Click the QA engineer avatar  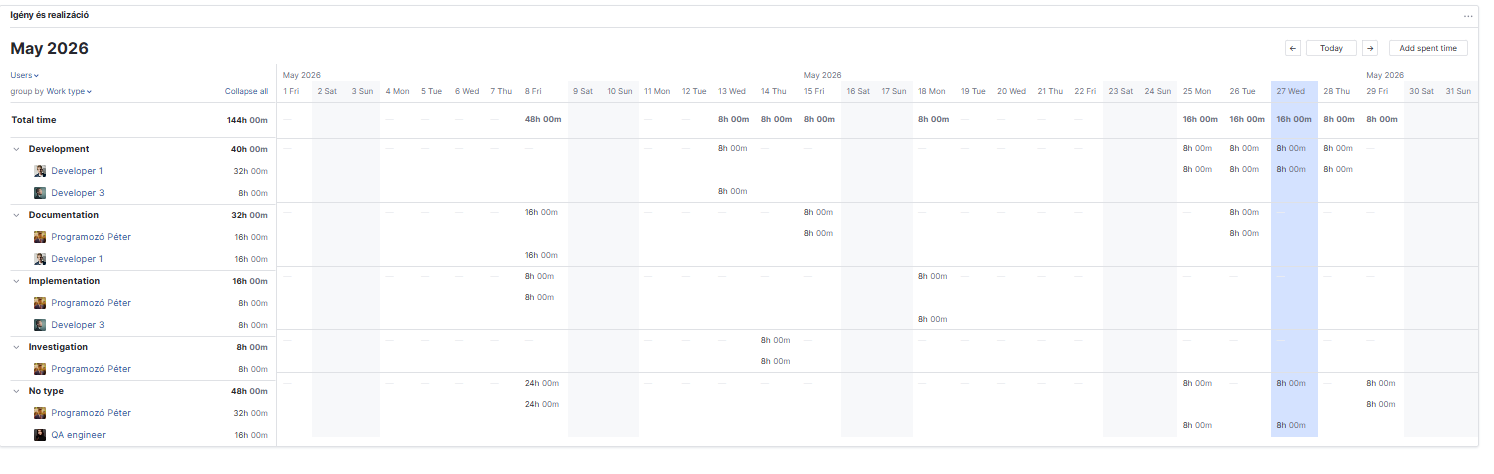pos(40,435)
